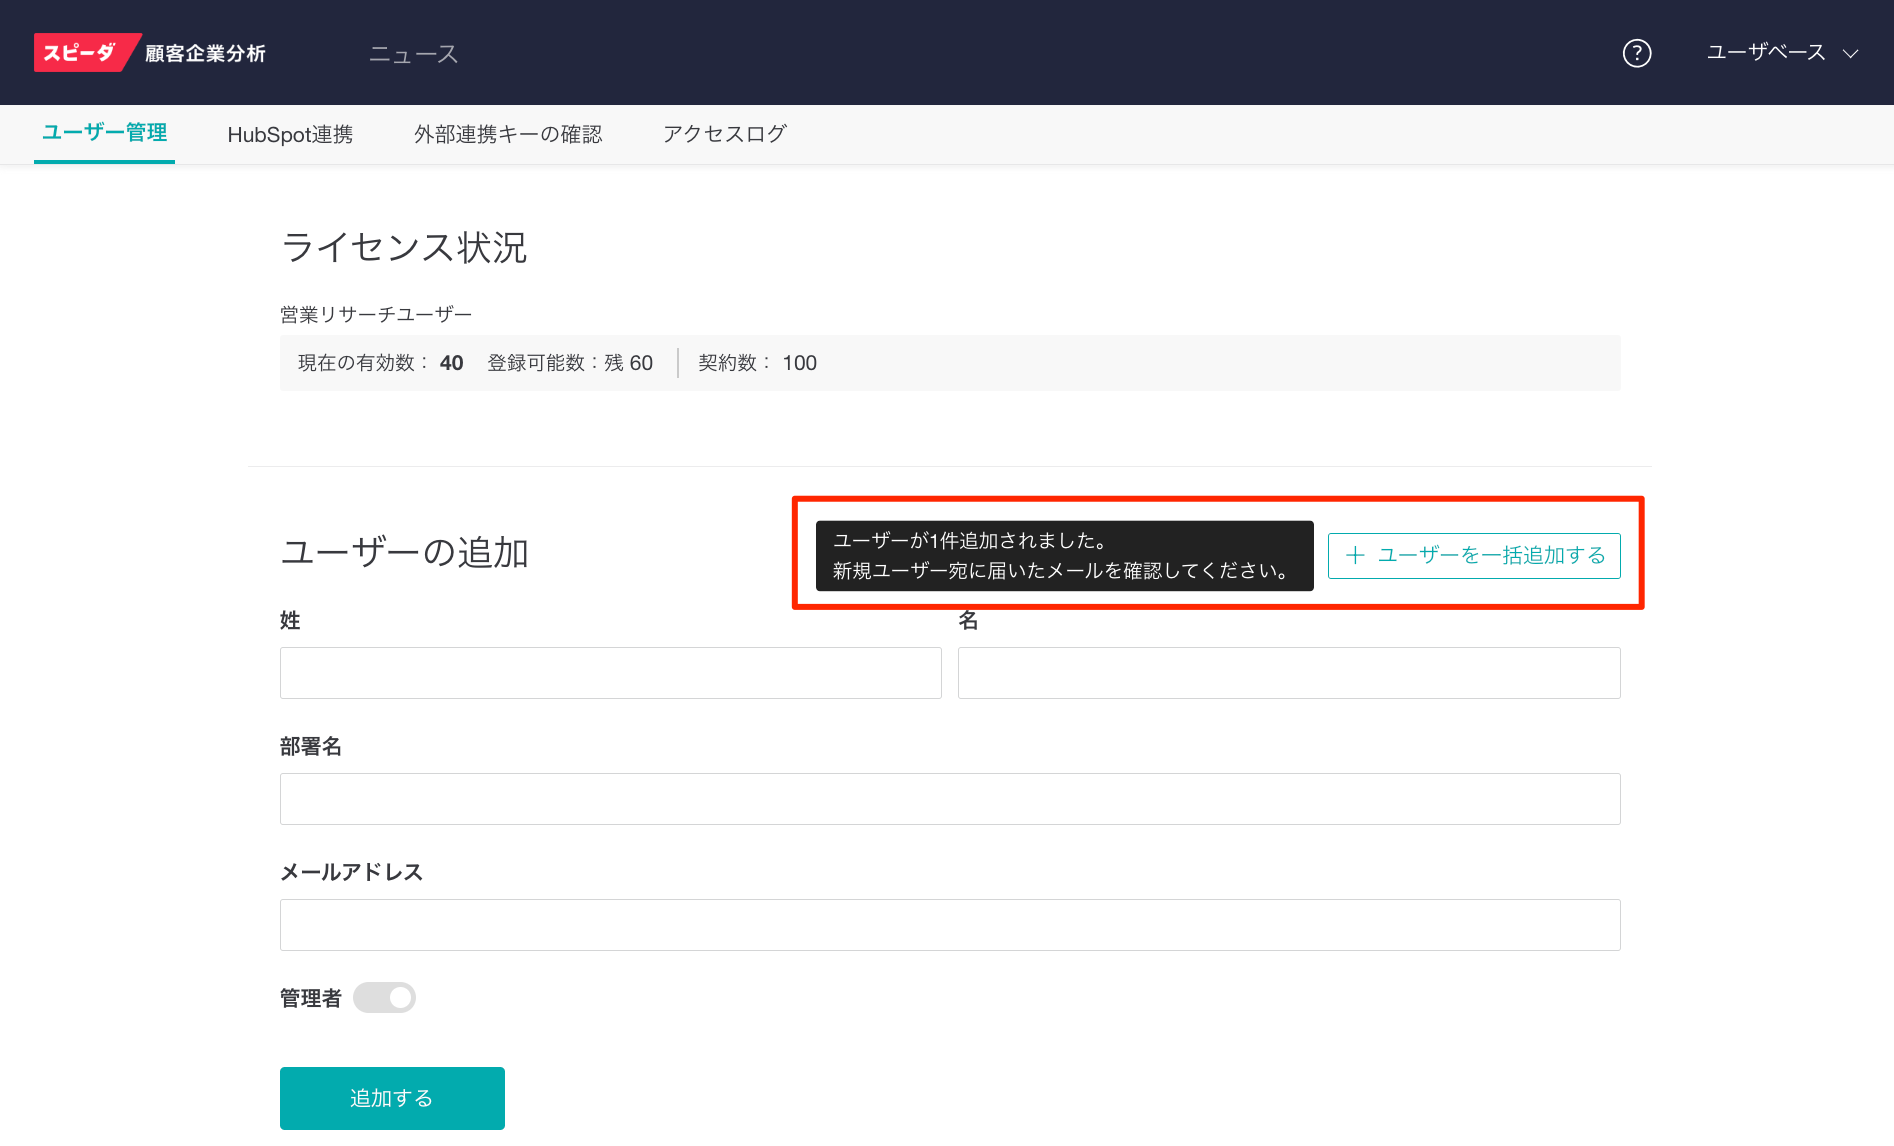Image resolution: width=1894 pixels, height=1146 pixels.
Task: Click the ユーザーを一括追加する button
Action: point(1473,556)
